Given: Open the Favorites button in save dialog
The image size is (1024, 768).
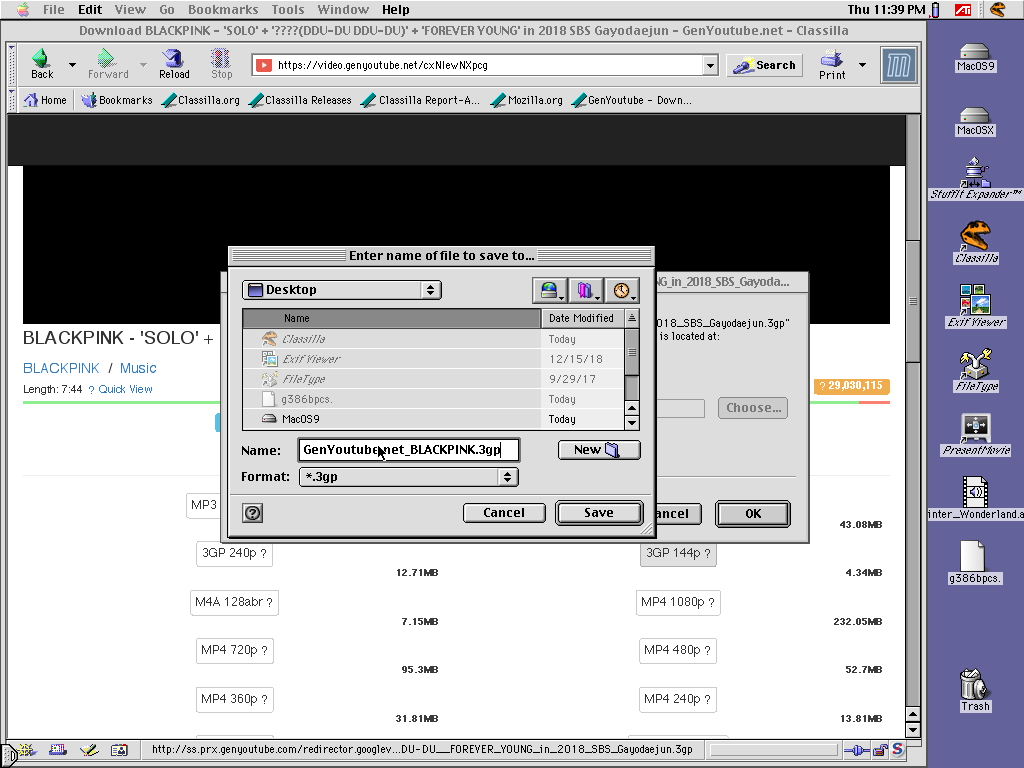Looking at the screenshot, I should [585, 290].
